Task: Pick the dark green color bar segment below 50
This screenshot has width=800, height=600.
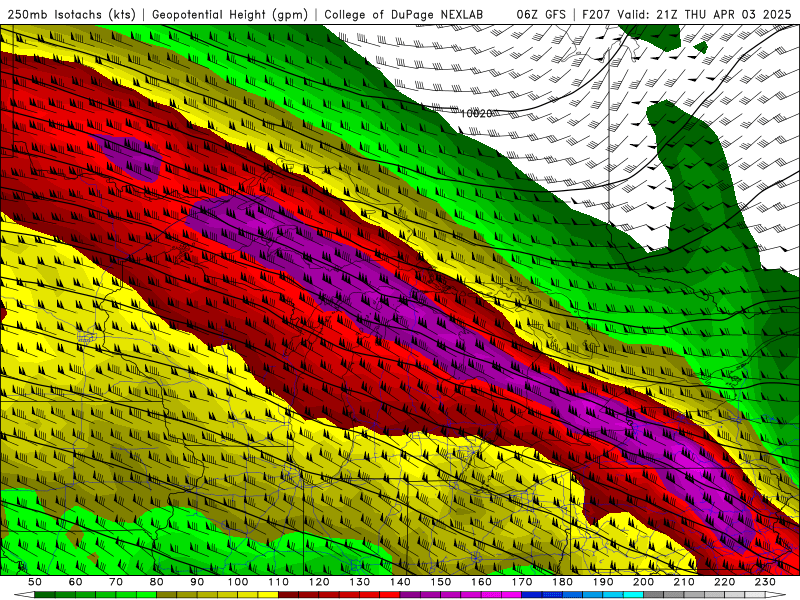Action: [x=45, y=595]
